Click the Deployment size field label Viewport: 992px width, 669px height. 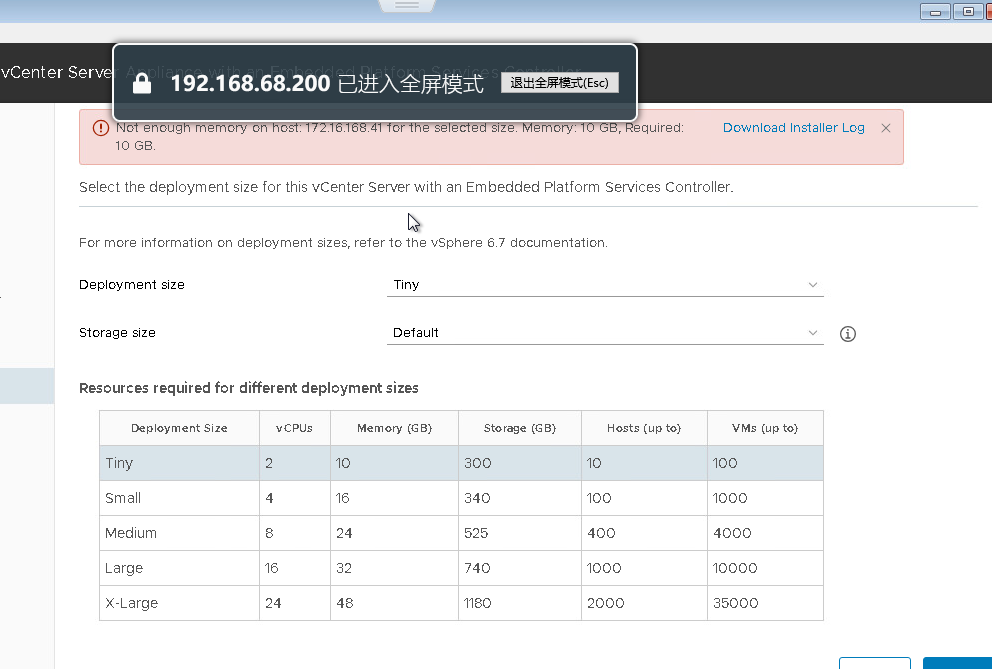132,285
